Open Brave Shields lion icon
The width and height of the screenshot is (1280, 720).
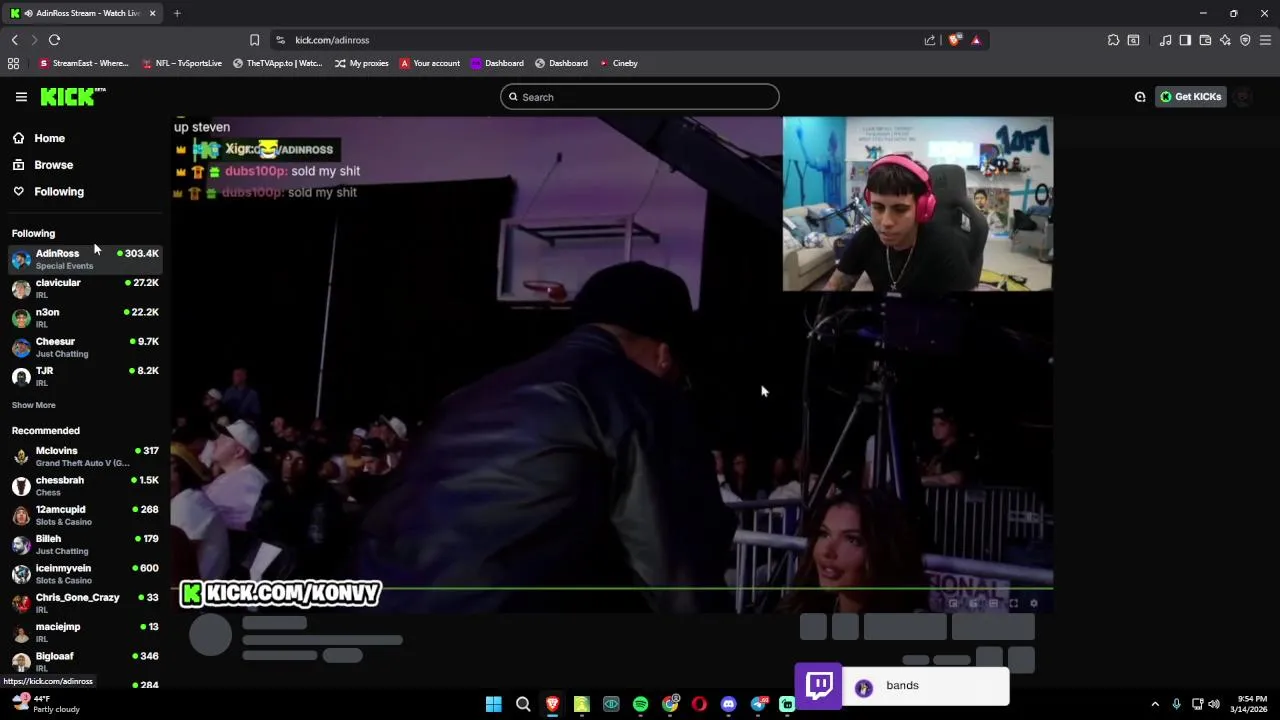[x=955, y=40]
